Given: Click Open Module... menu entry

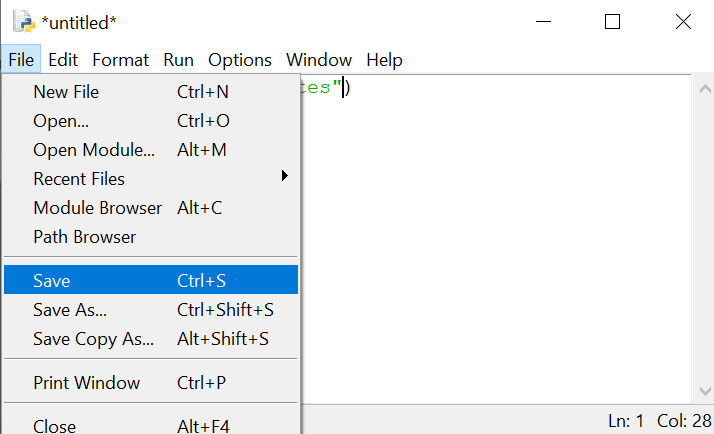Looking at the screenshot, I should (x=94, y=150).
